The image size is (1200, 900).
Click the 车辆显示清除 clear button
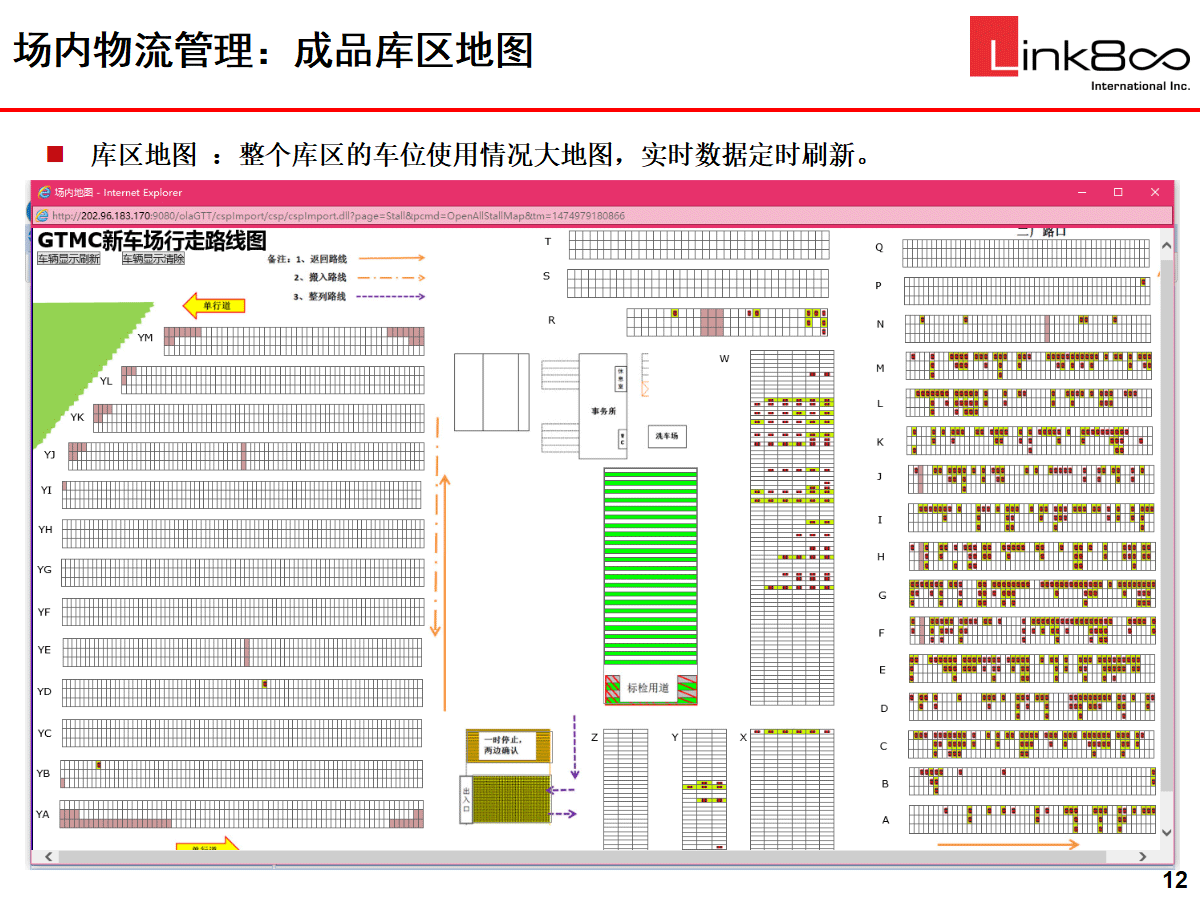[153, 259]
